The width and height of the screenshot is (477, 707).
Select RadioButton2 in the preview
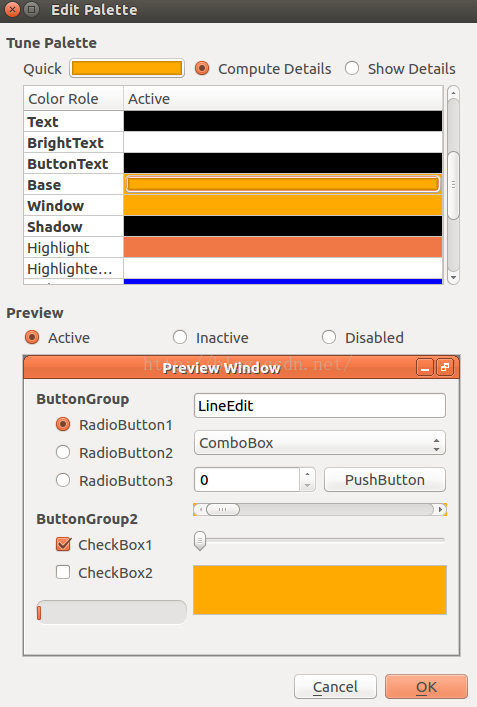coord(63,452)
